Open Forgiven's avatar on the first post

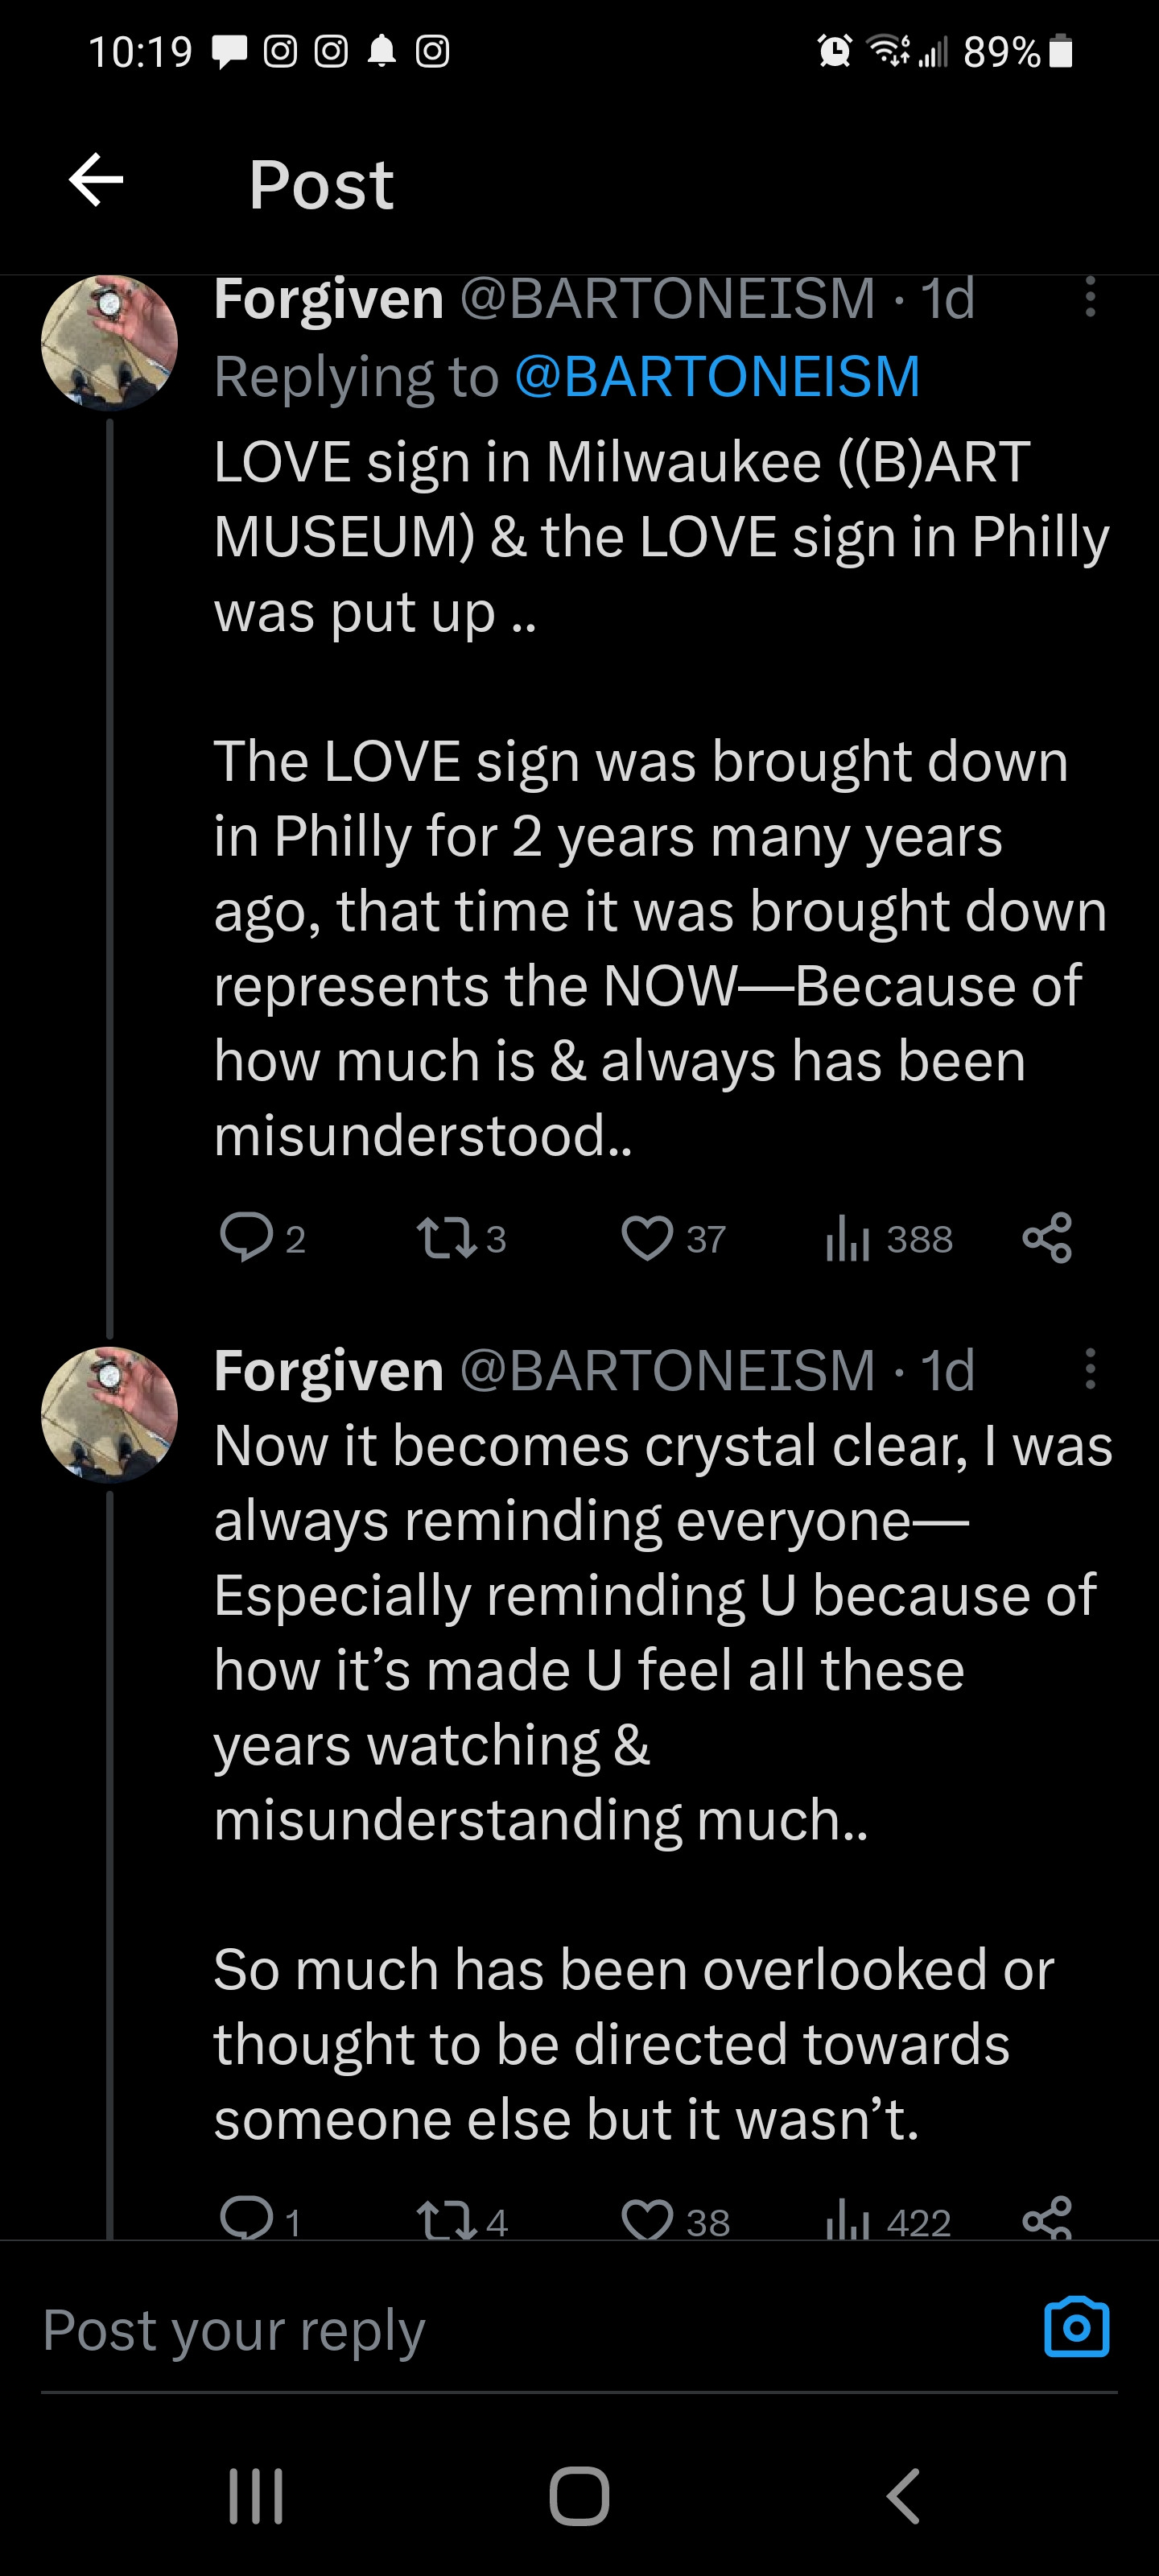pos(109,343)
